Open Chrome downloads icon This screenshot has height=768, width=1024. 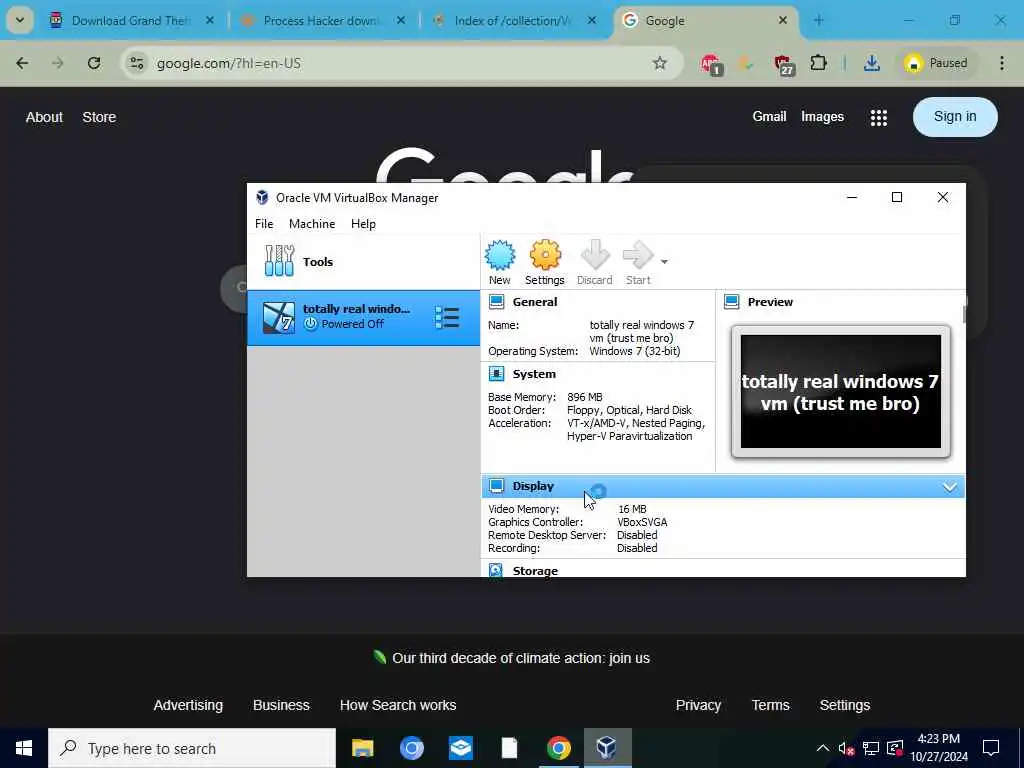(871, 63)
